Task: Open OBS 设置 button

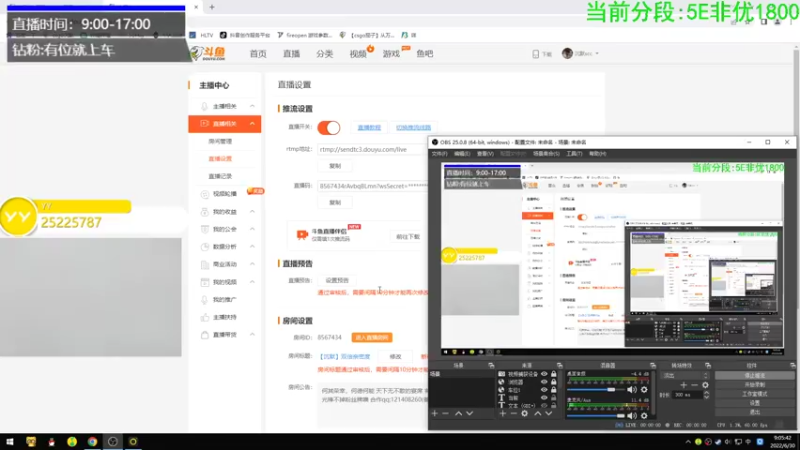Action: (x=755, y=403)
